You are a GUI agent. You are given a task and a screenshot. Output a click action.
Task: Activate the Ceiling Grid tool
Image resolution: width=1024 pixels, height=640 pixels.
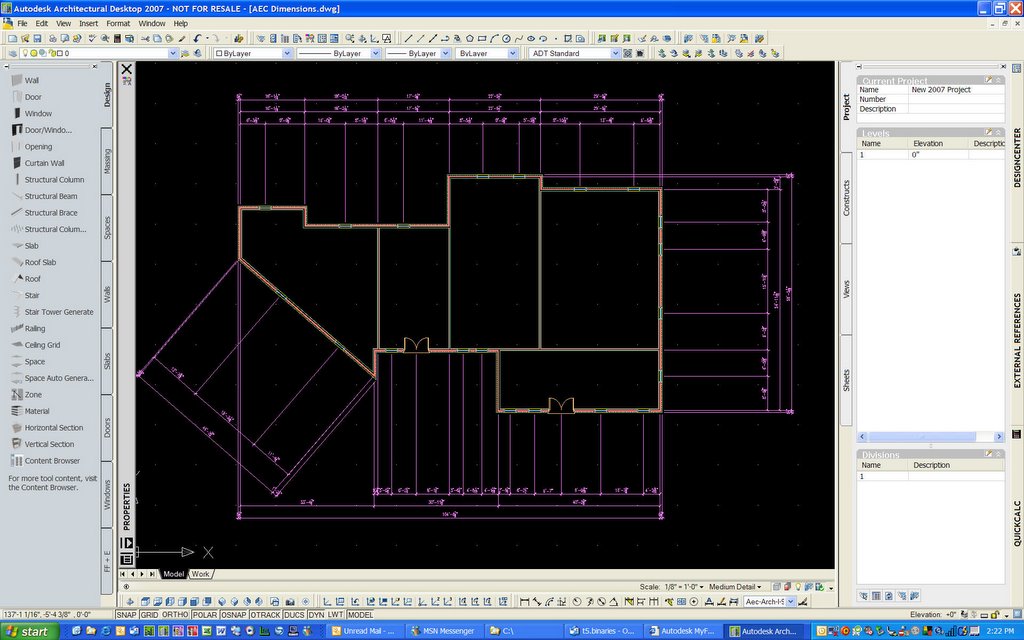pyautogui.click(x=42, y=345)
